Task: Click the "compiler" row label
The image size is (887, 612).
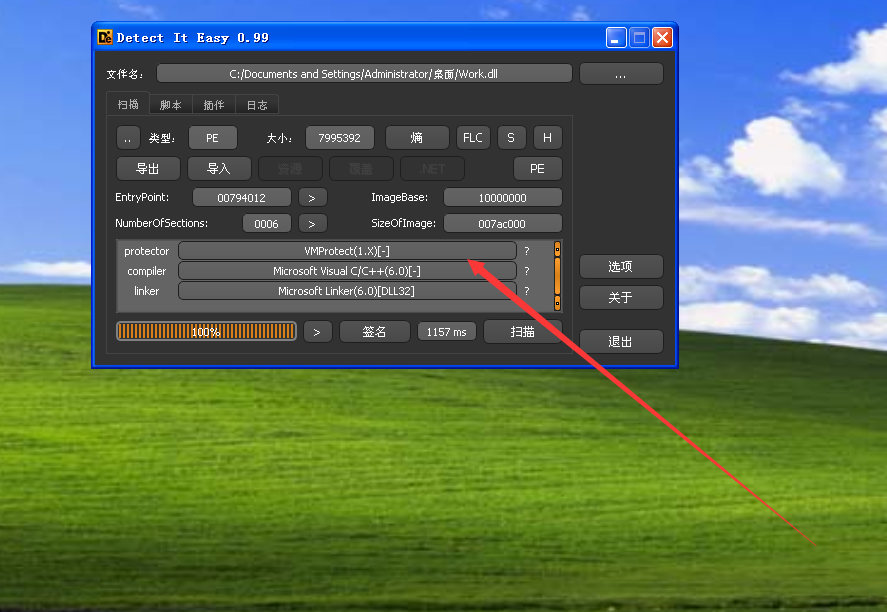Action: (147, 271)
